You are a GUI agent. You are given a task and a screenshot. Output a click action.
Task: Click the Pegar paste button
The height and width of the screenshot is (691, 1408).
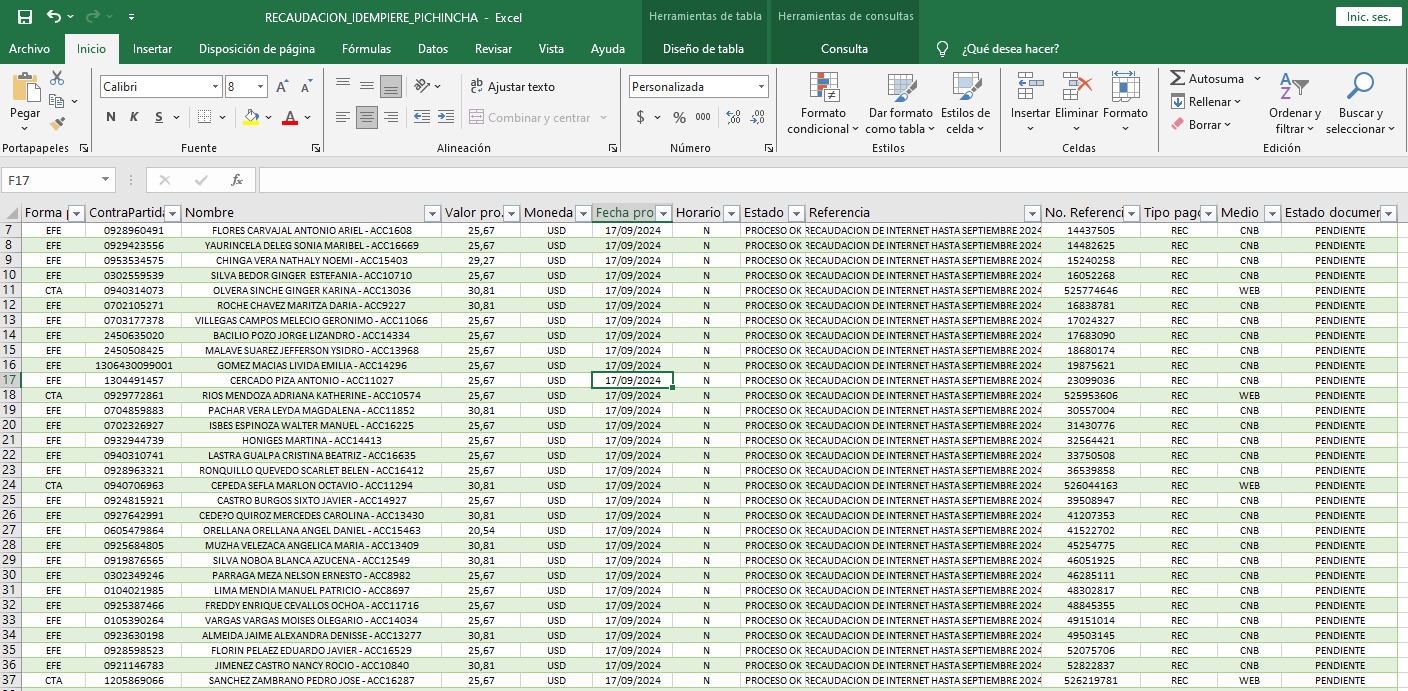(x=25, y=100)
